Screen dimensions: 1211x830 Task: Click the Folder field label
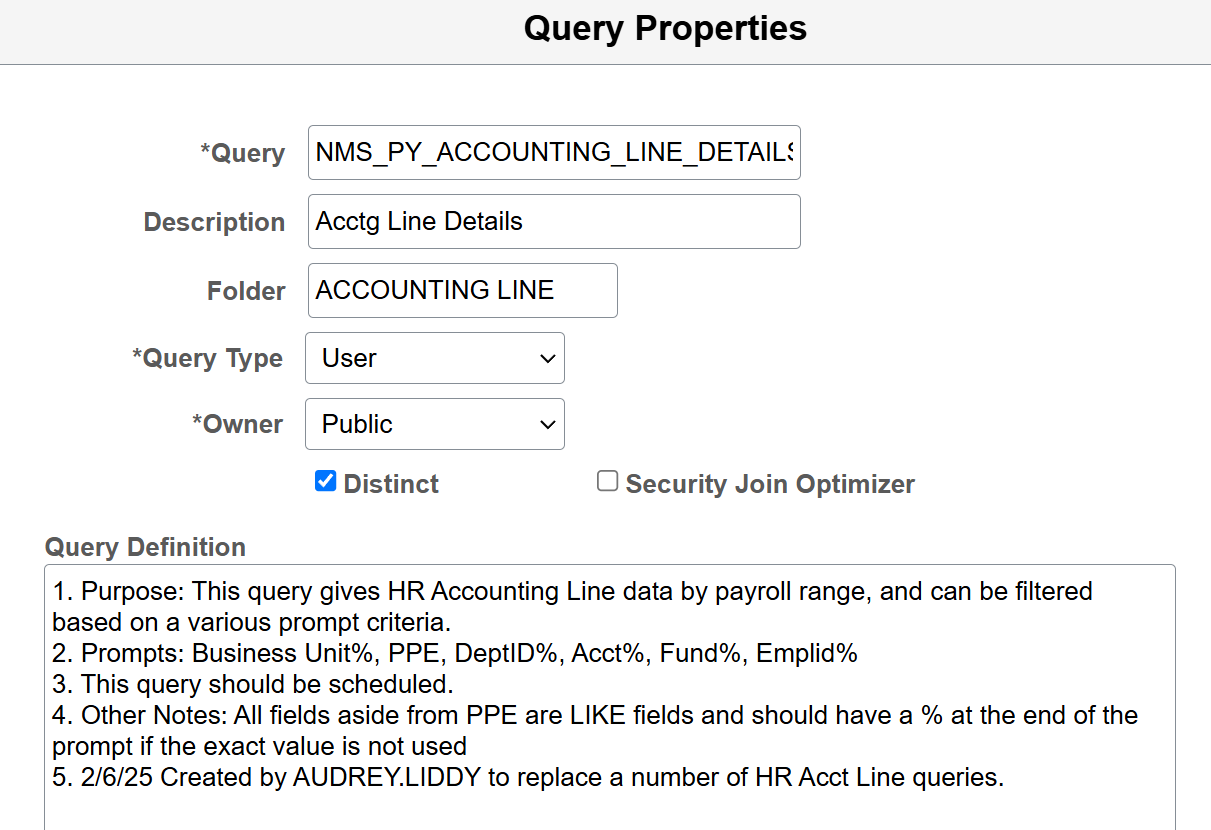246,291
